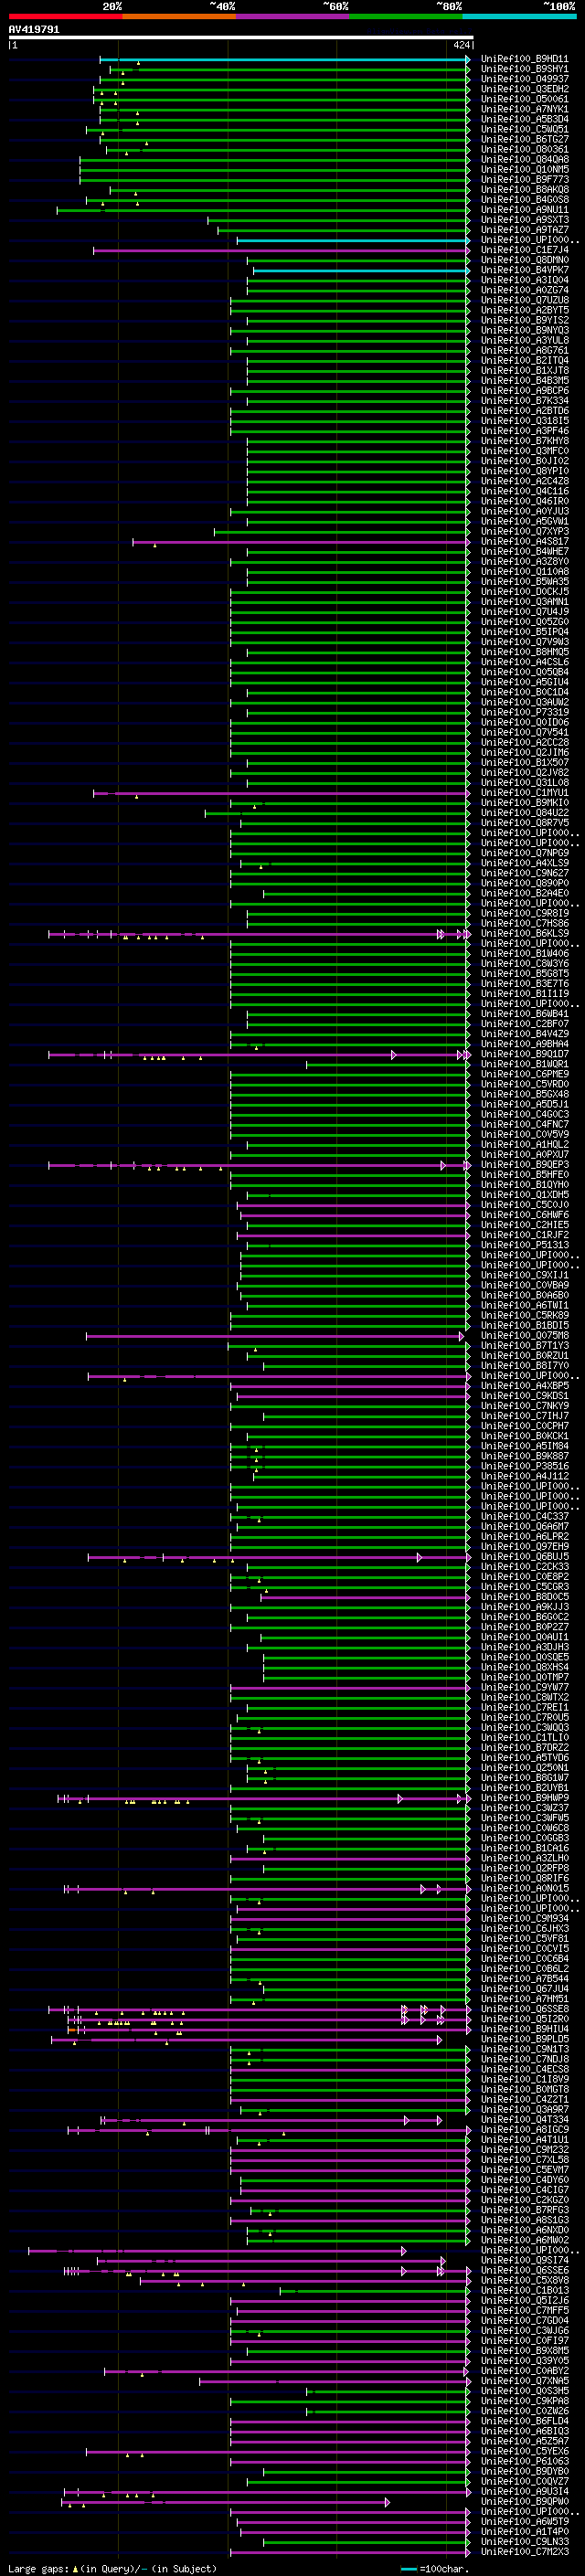Select the UniRef100_B7K334 label

coord(524,401)
